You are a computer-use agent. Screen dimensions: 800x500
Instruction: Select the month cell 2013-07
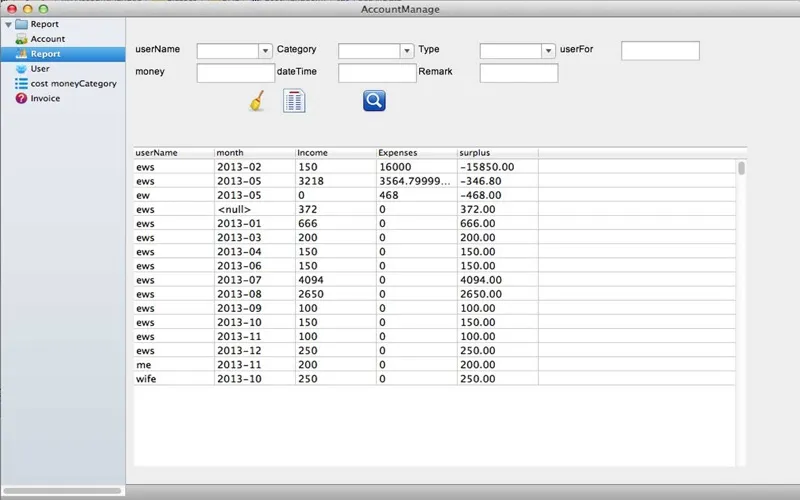(255, 280)
